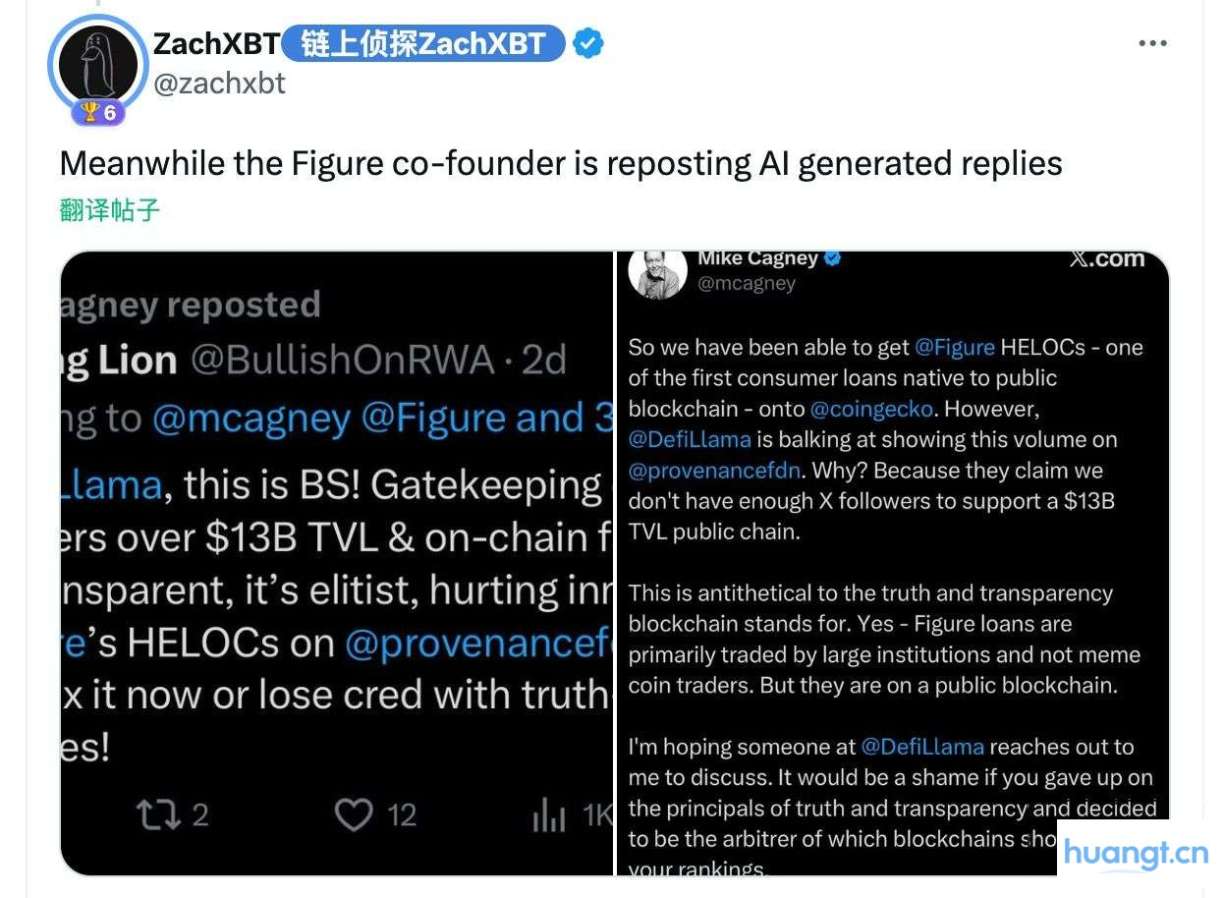
Task: Click the views bar chart icon
Action: 549,817
